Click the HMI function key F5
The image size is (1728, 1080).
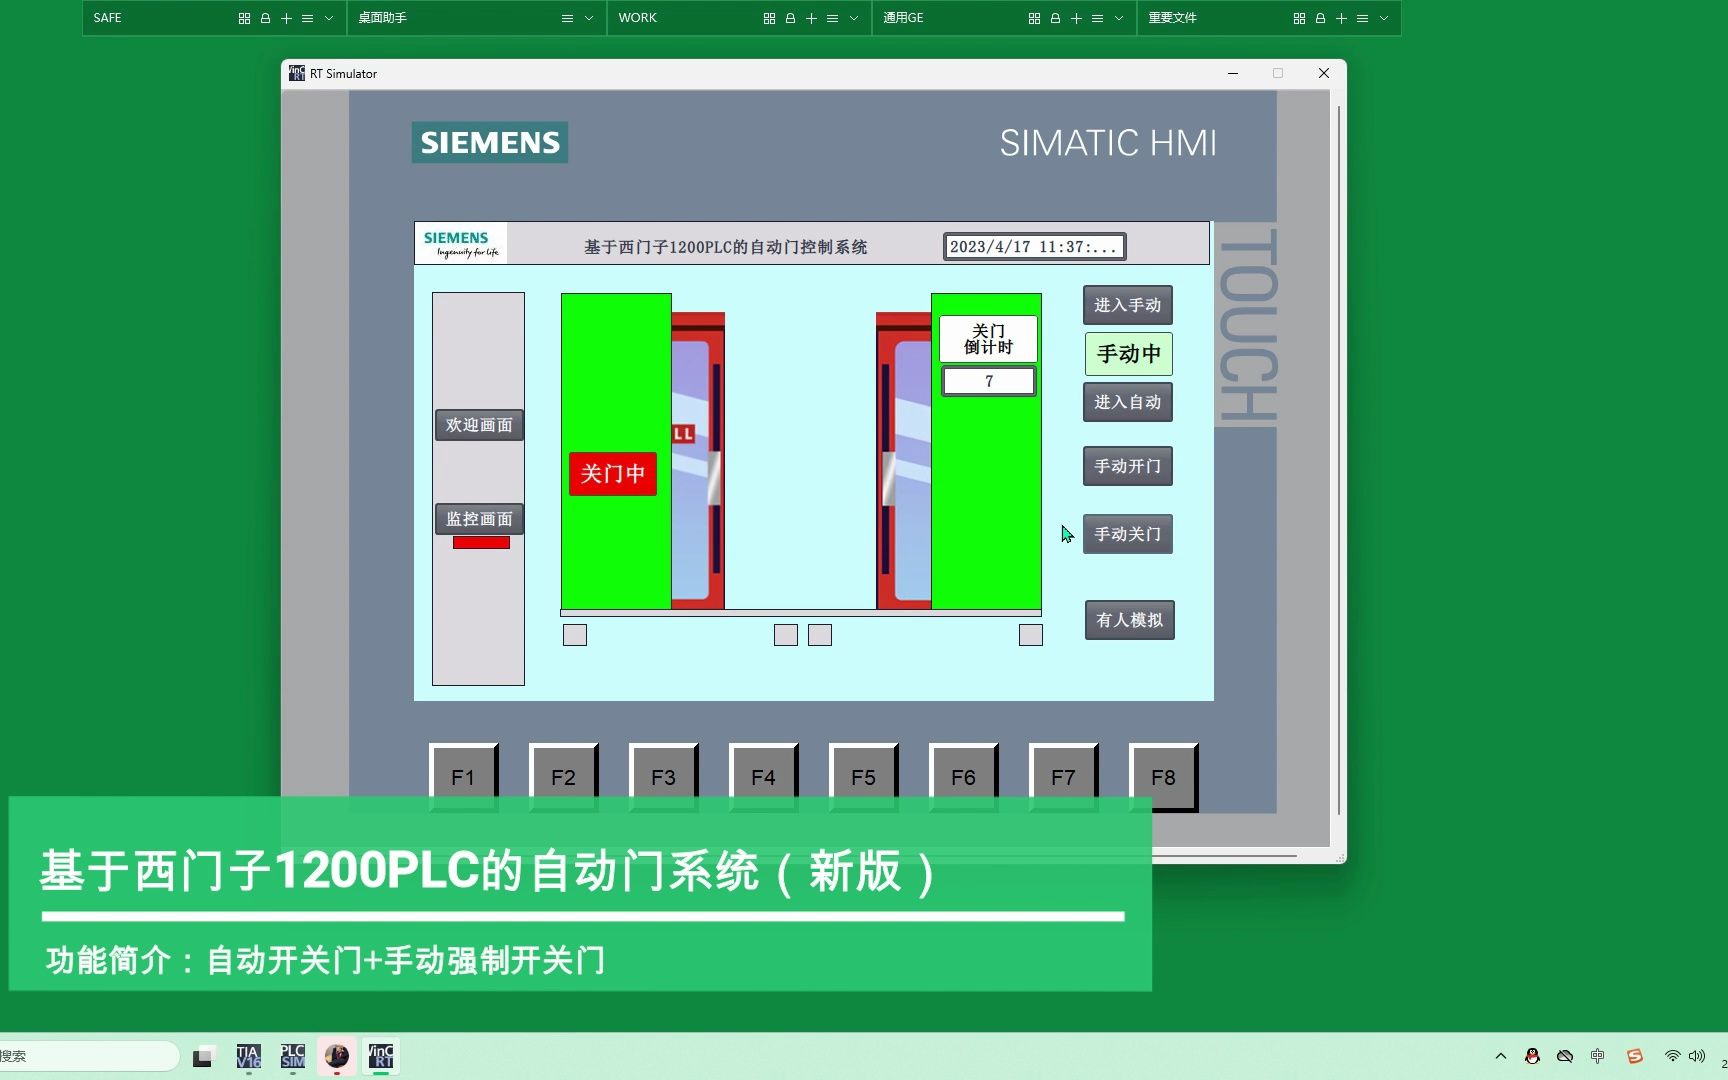pyautogui.click(x=863, y=777)
